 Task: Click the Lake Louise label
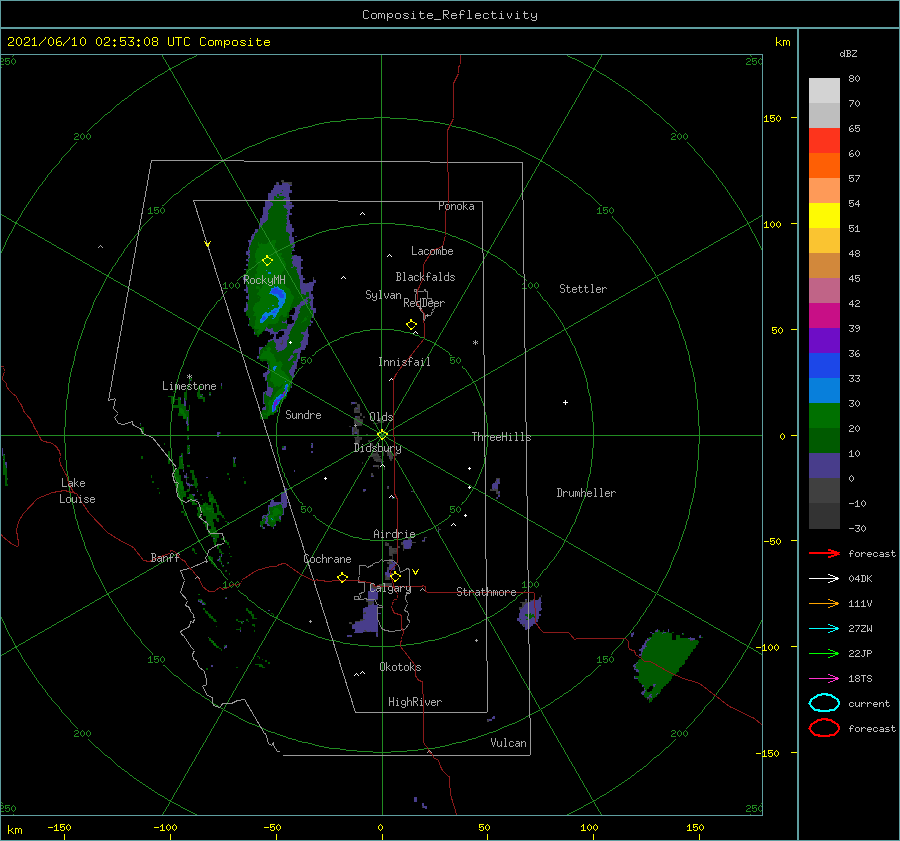point(77,491)
